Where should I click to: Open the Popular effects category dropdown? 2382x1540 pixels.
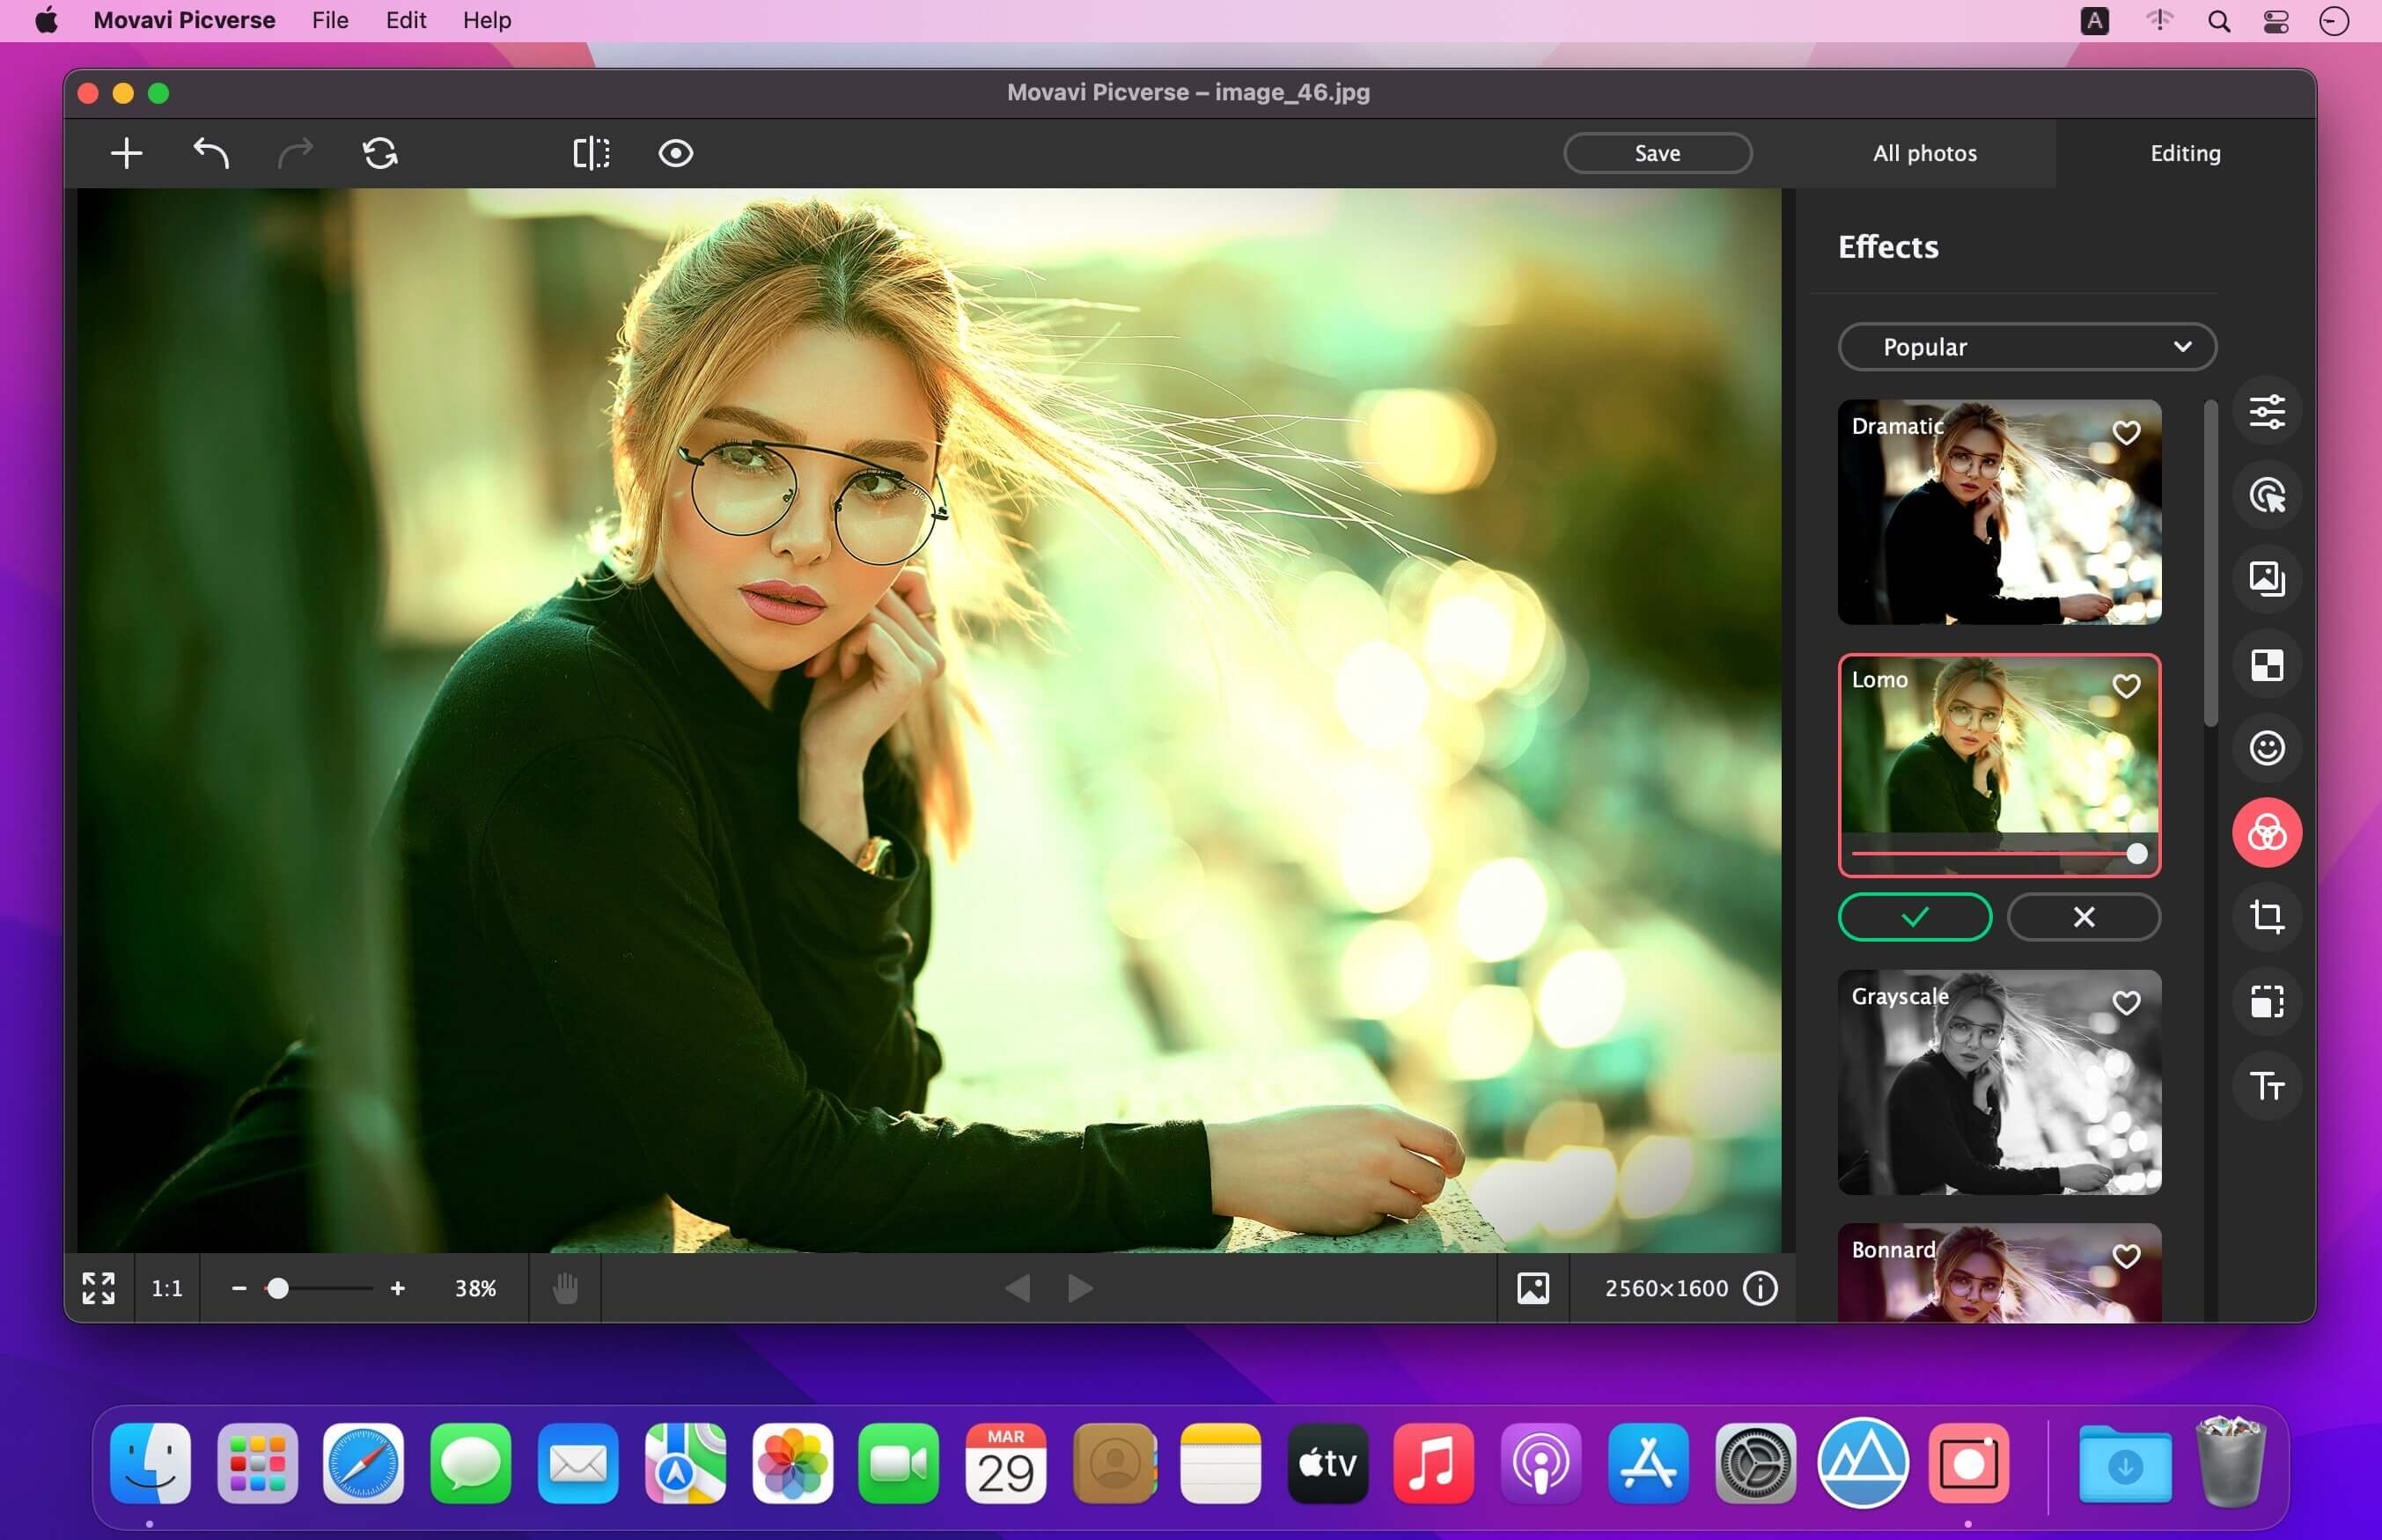click(x=2027, y=347)
